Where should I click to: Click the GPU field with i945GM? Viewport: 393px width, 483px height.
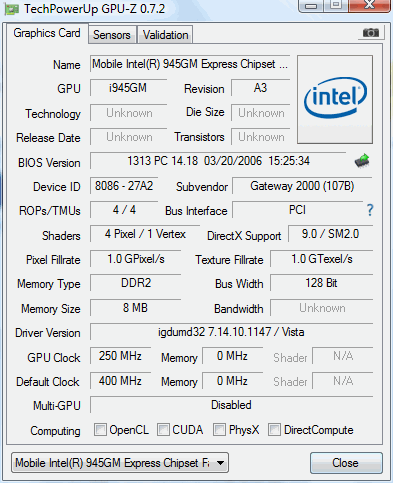coord(128,88)
